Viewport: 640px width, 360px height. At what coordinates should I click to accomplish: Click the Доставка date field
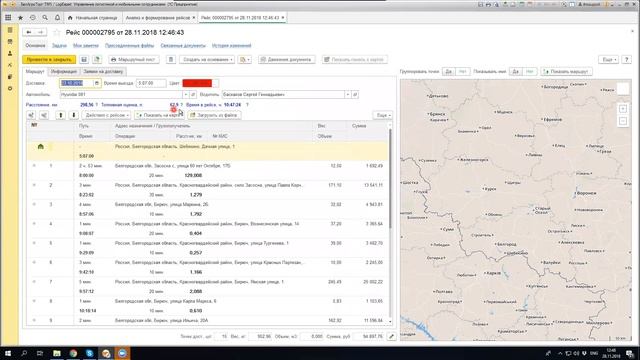(x=77, y=83)
